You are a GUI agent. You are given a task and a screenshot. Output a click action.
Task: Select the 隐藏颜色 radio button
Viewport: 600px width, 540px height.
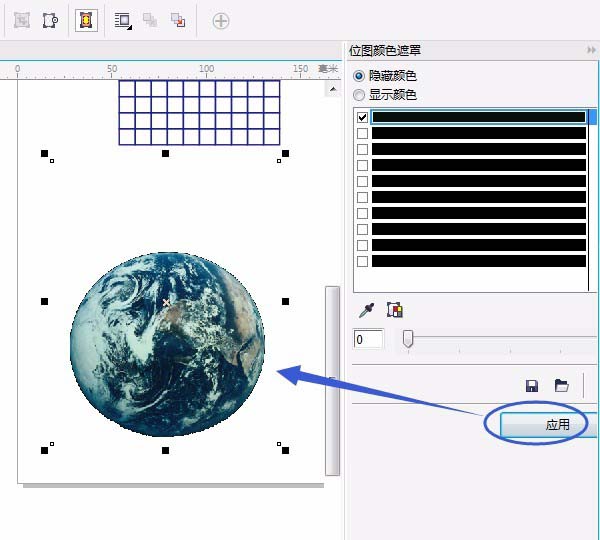coord(359,76)
